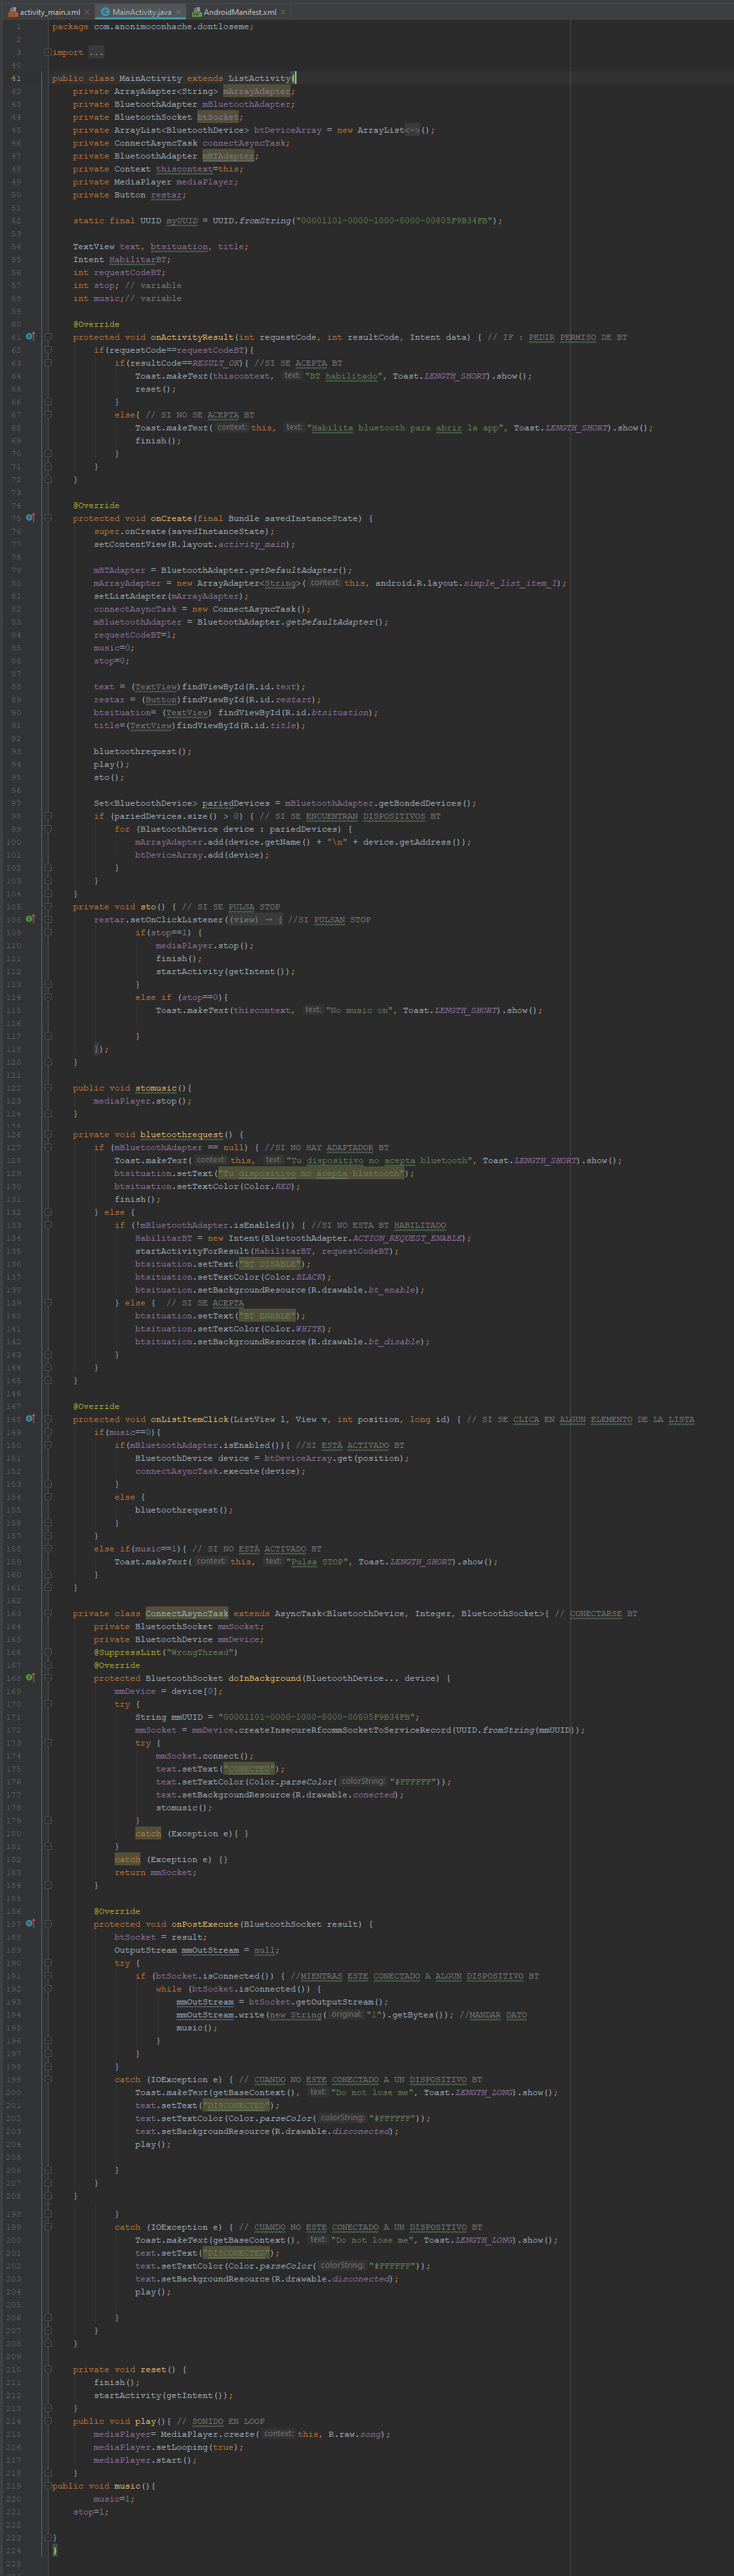This screenshot has height=2576, width=734.
Task: Expand the folded '(view) ->' lambda
Action: (255, 919)
